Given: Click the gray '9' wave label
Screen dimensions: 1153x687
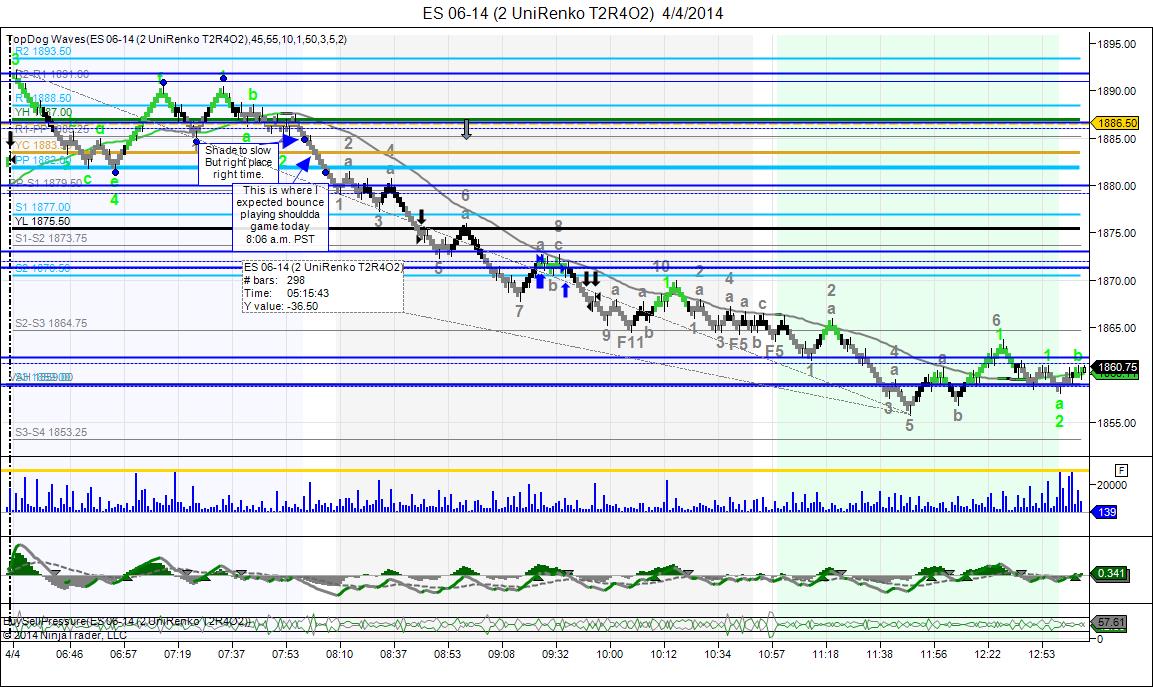Looking at the screenshot, I should click(x=606, y=335).
